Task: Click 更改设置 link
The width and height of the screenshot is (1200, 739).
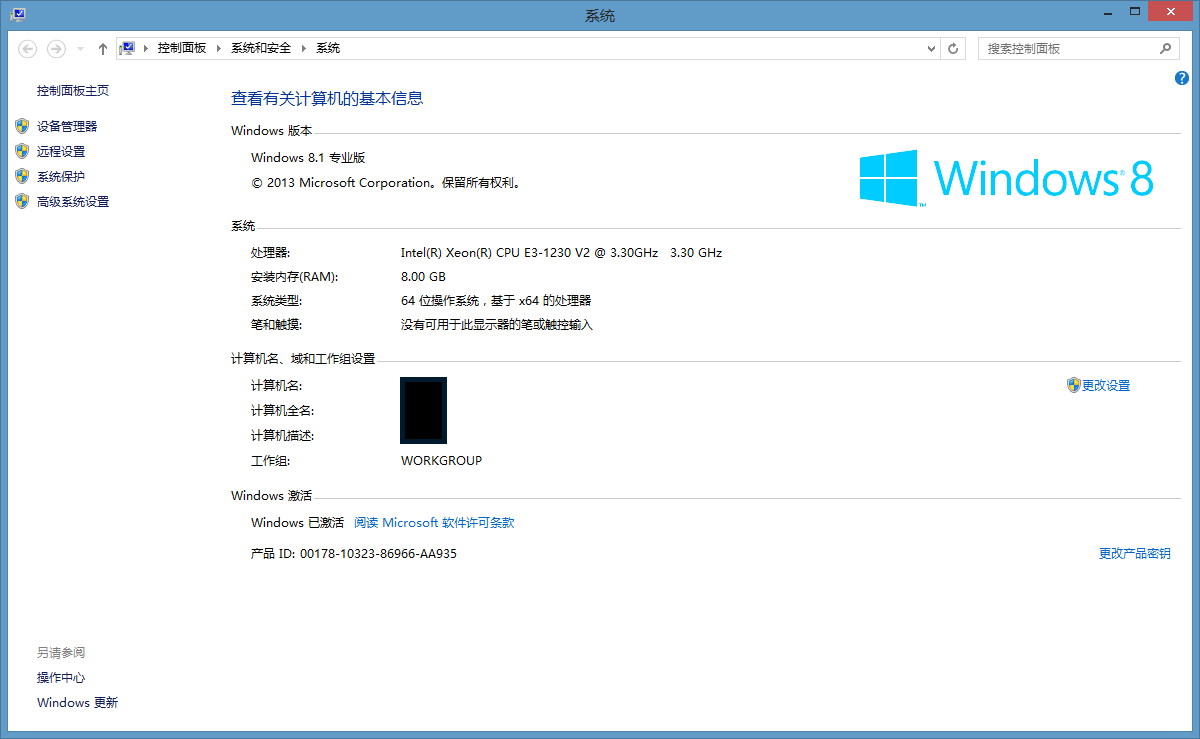Action: click(x=1106, y=385)
